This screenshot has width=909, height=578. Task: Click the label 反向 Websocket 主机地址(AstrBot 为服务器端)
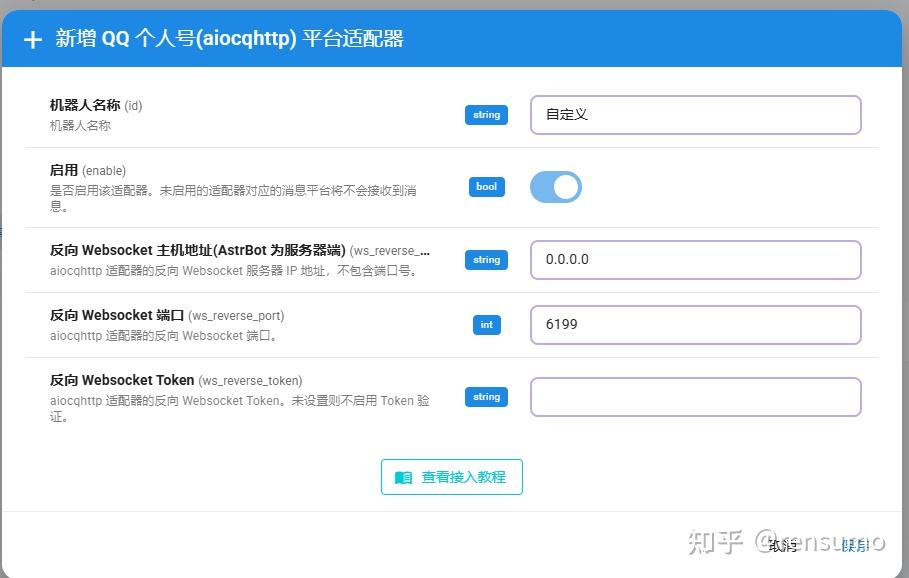pos(198,250)
